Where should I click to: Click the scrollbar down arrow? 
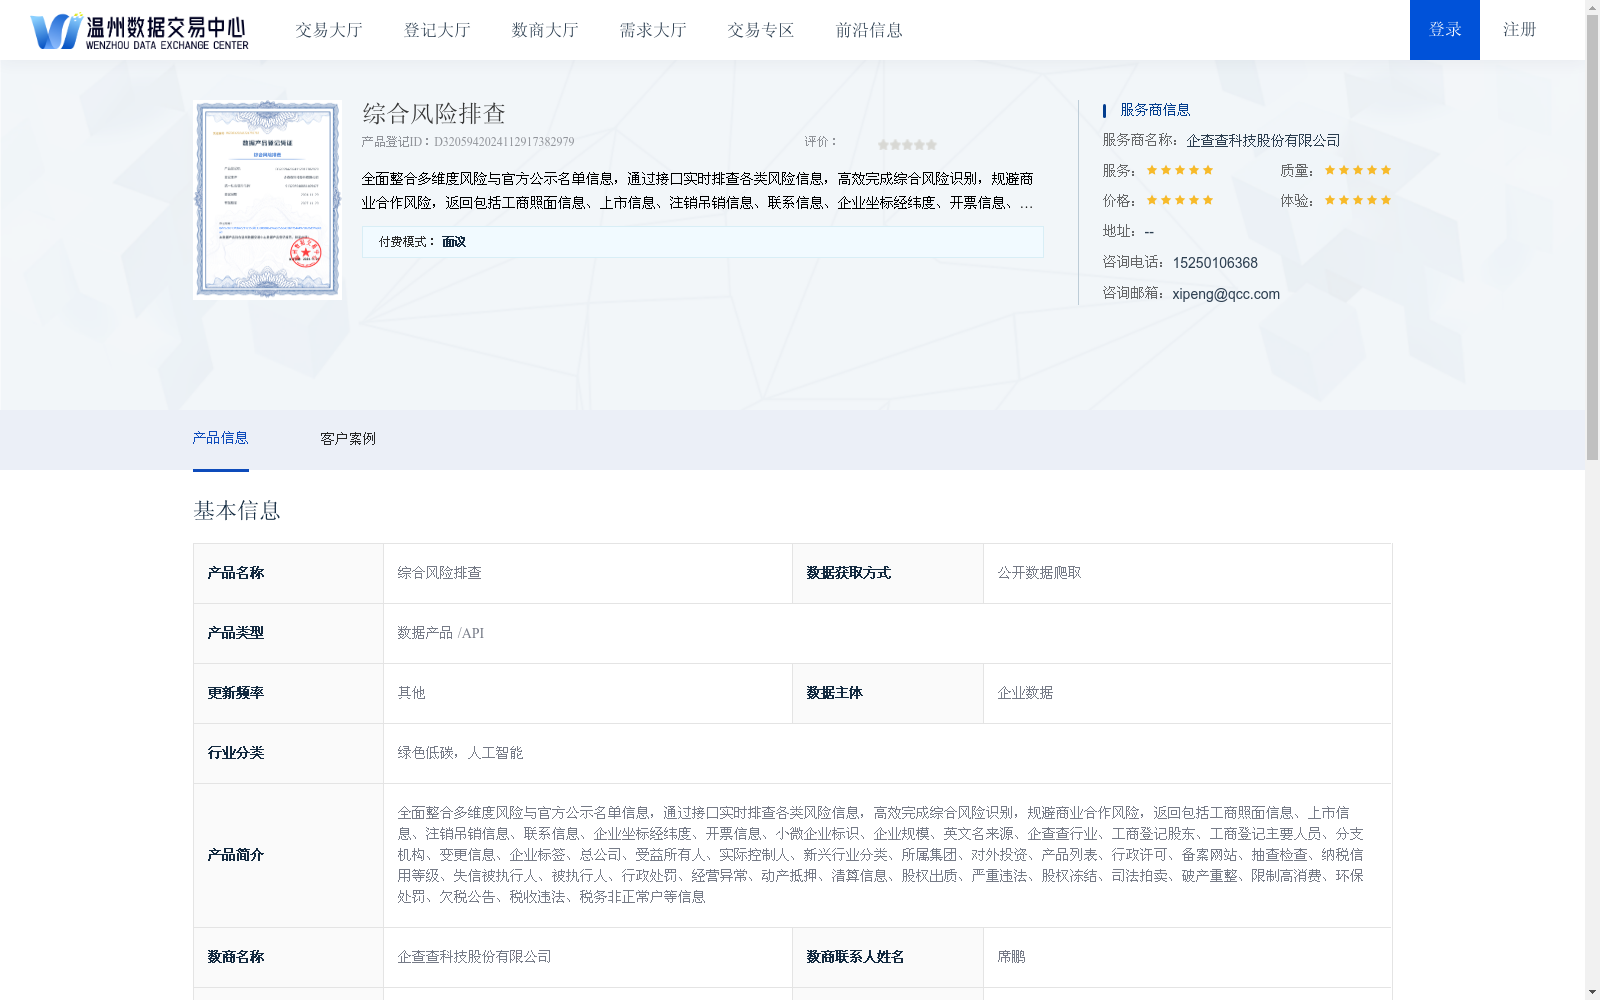(x=1592, y=992)
